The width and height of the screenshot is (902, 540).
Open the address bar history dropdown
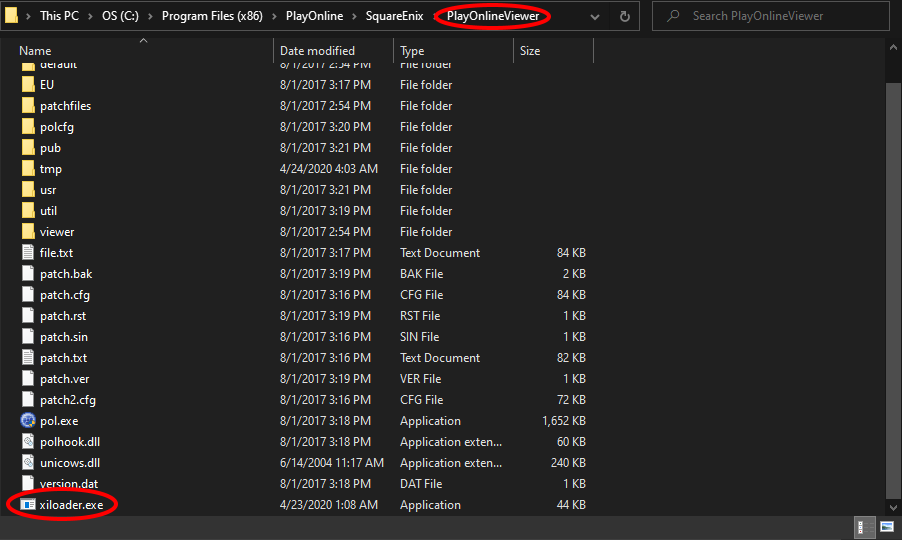[x=595, y=17]
